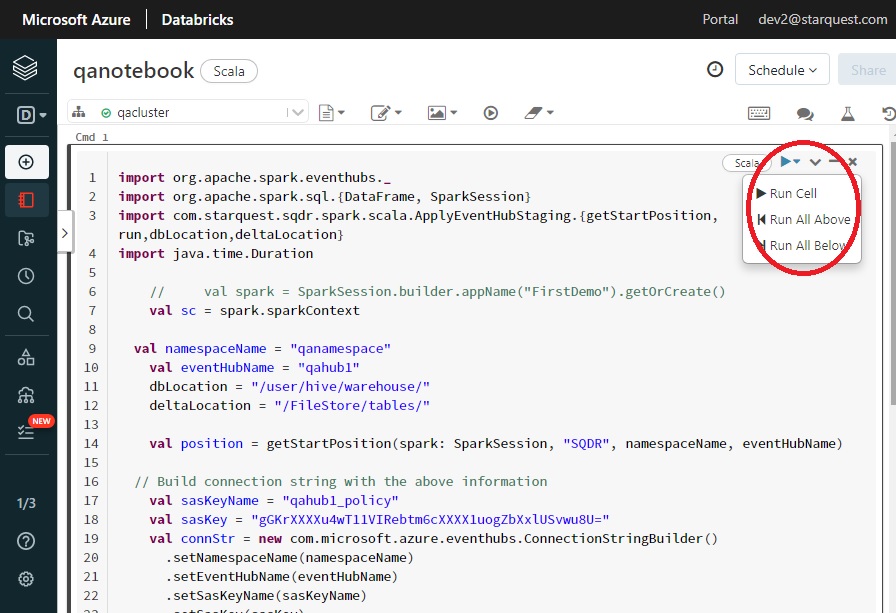
Task: Click the Databricks logo in the sidebar
Action: point(26,68)
